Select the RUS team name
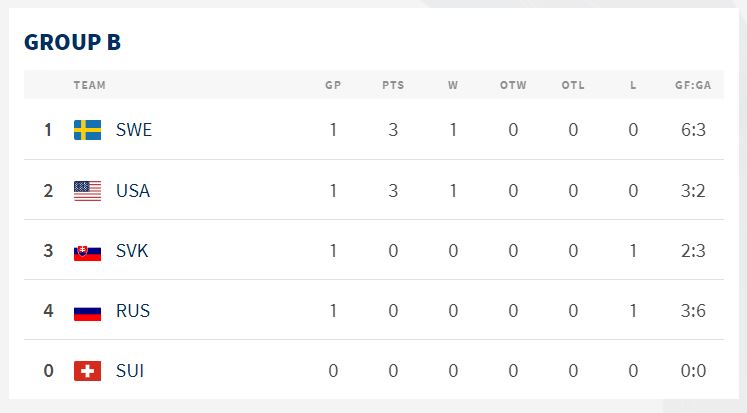The image size is (747, 413). [x=133, y=311]
